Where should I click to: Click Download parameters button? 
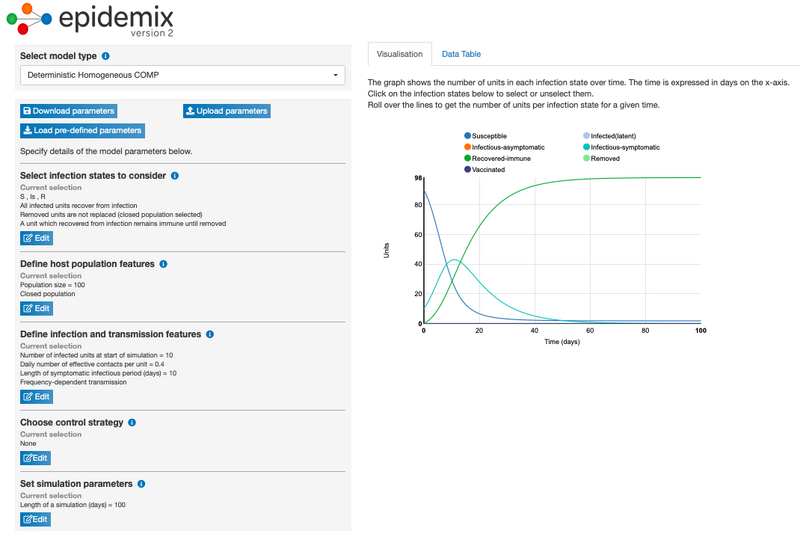[x=69, y=111]
